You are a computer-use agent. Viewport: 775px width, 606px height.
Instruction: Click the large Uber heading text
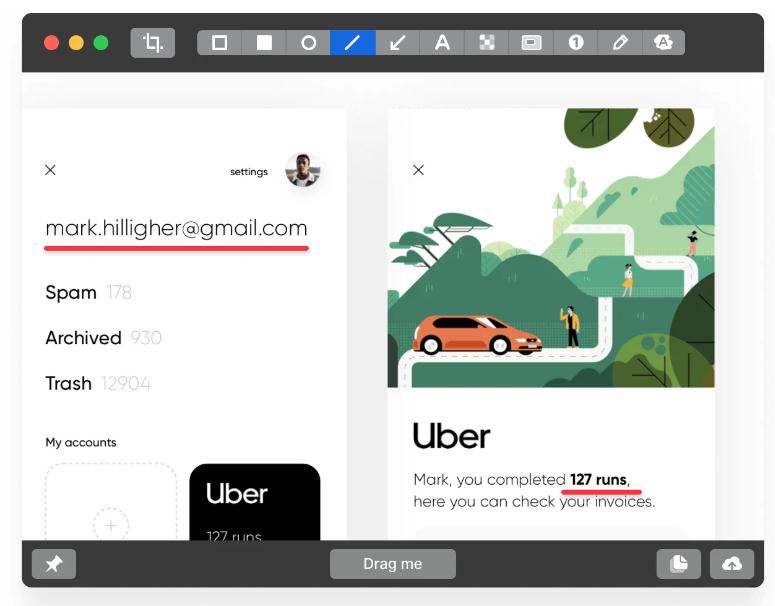(x=451, y=436)
